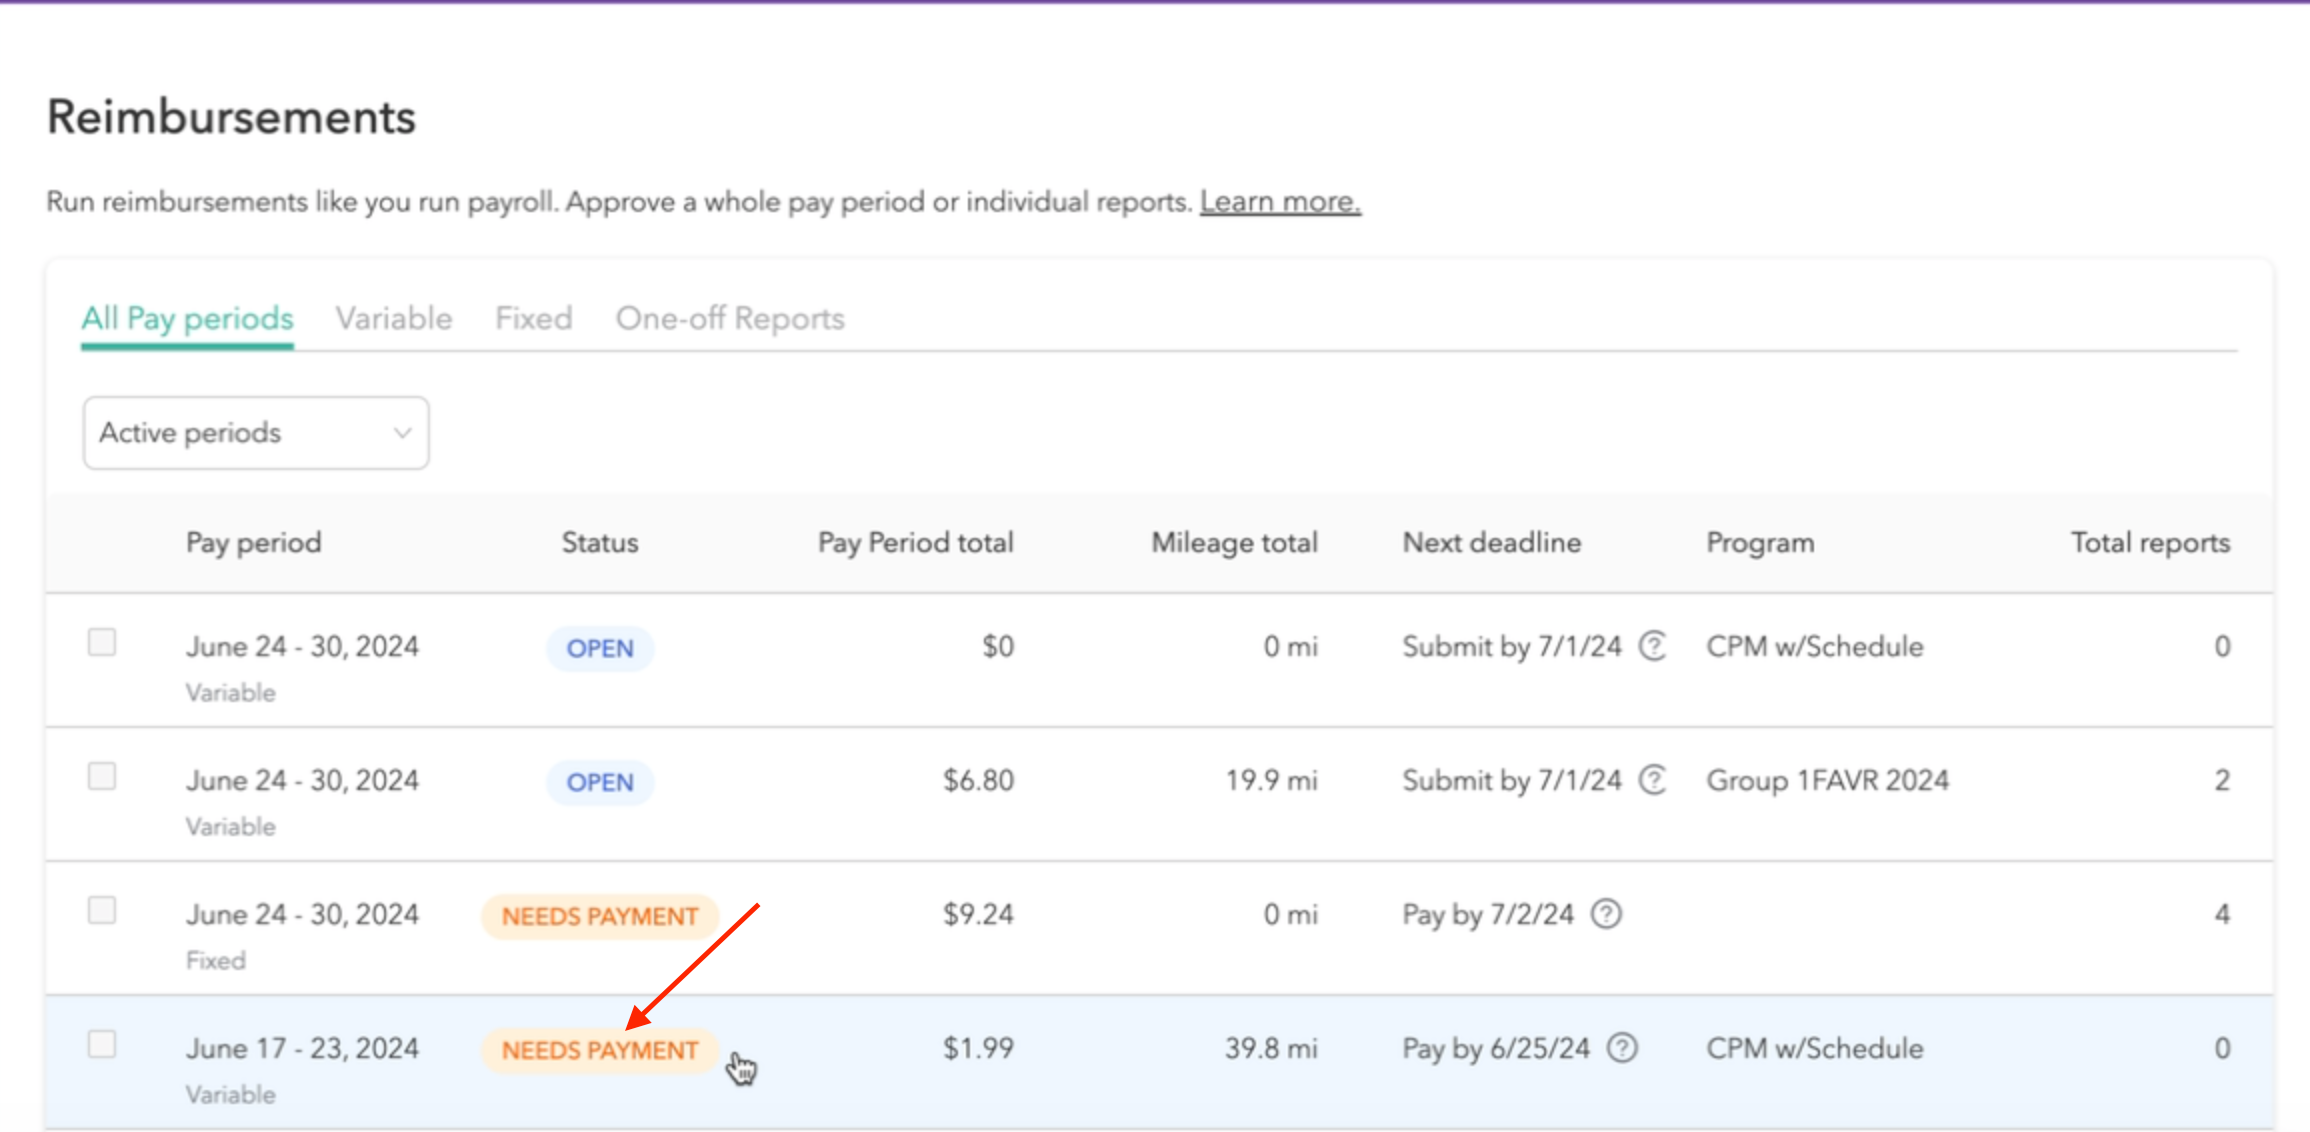Click the Status column header
The image size is (2310, 1132).
pyautogui.click(x=600, y=543)
